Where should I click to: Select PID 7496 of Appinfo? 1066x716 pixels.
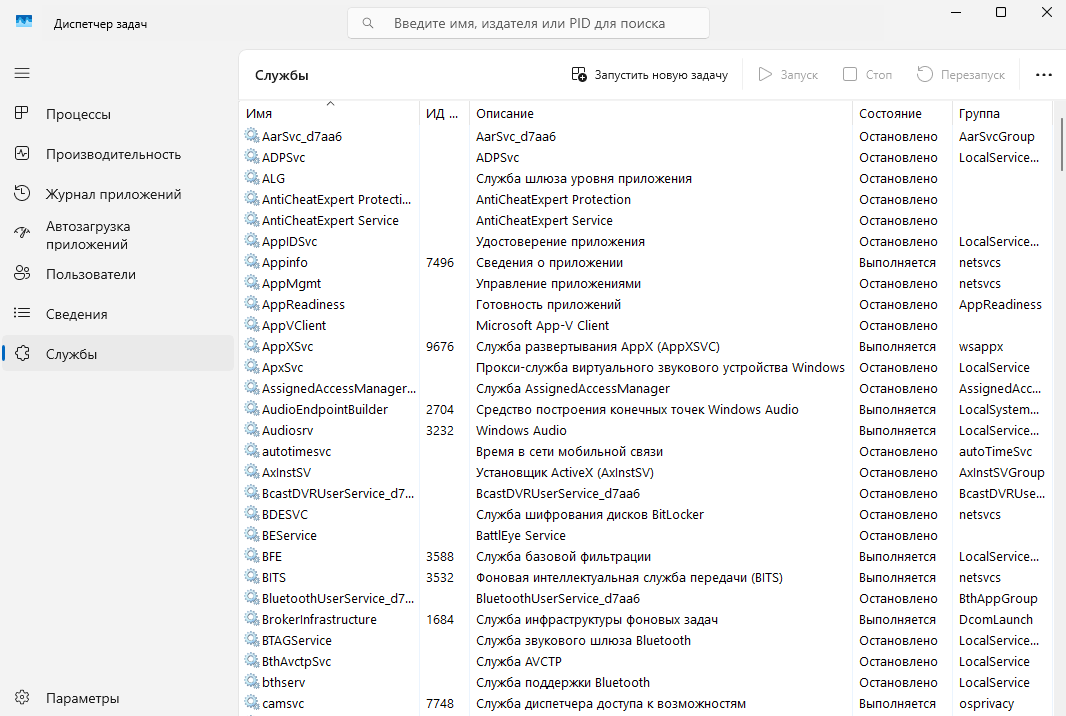coord(440,262)
